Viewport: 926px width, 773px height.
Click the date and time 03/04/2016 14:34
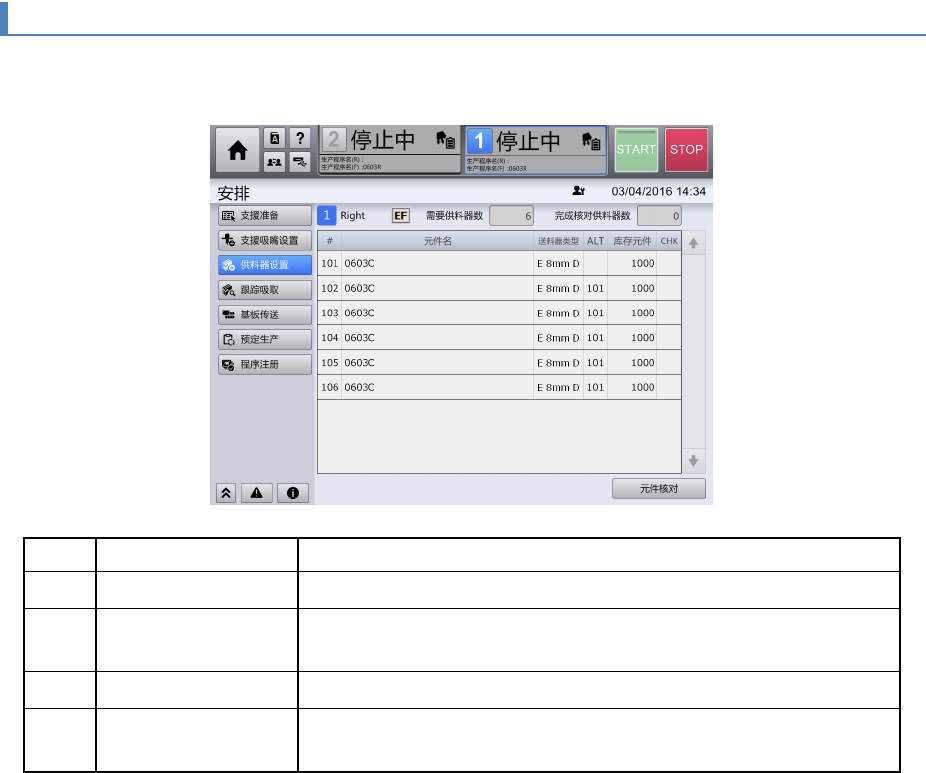click(x=658, y=191)
